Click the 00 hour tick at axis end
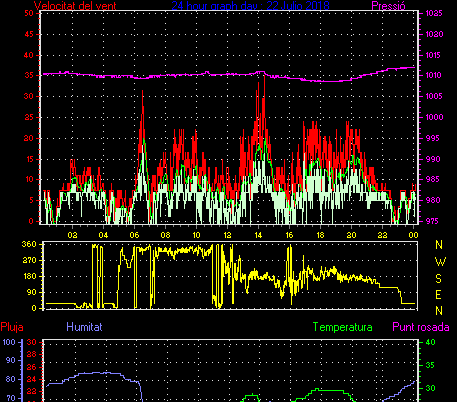Viewport: 457px width, 402px height. click(413, 235)
